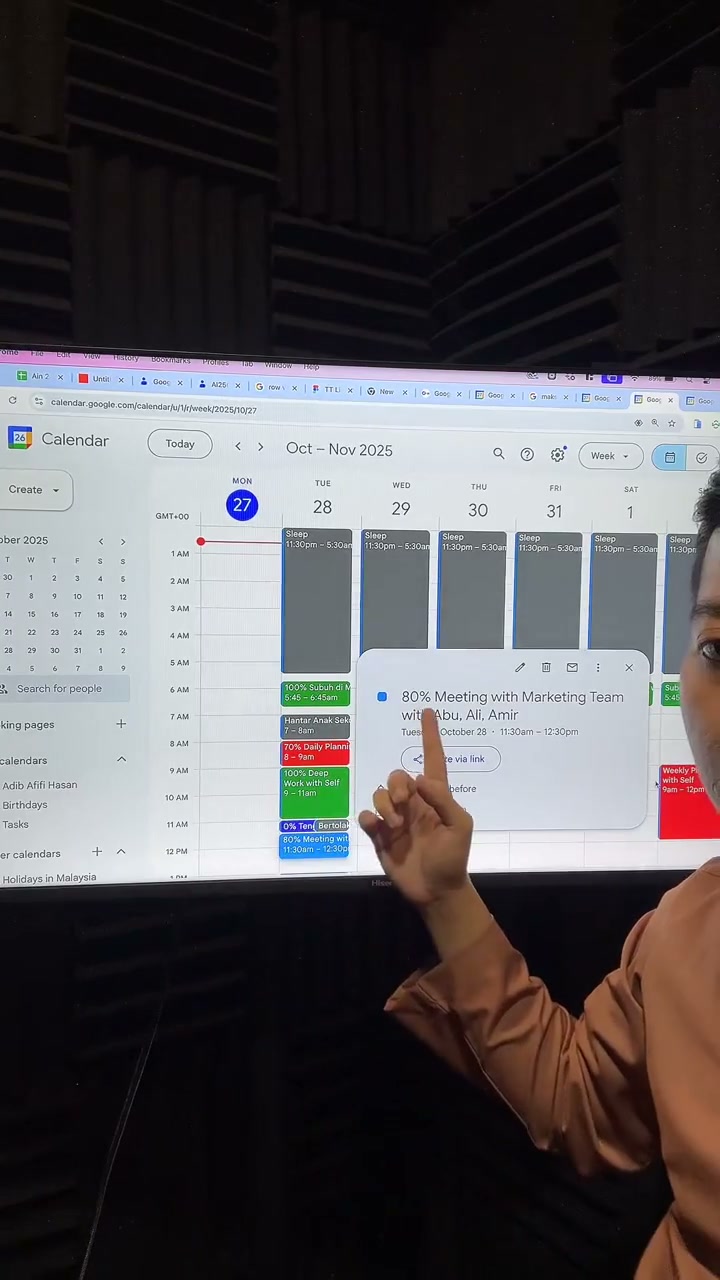Collapse the My calendars section
The image size is (720, 1280).
(x=121, y=759)
